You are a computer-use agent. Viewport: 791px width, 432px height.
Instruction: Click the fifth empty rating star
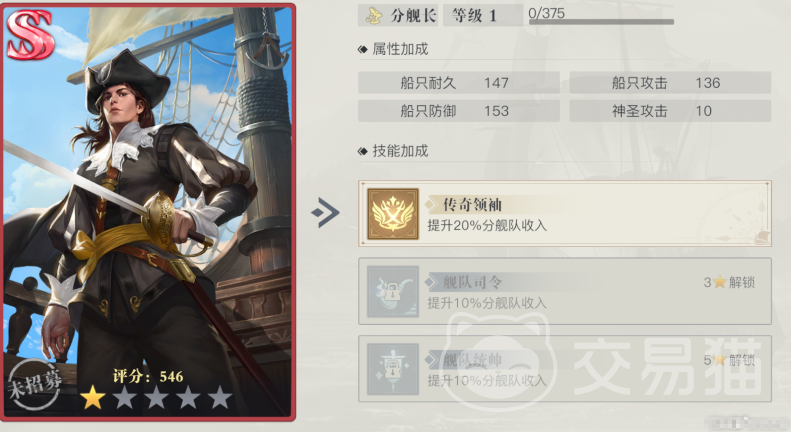[220, 398]
